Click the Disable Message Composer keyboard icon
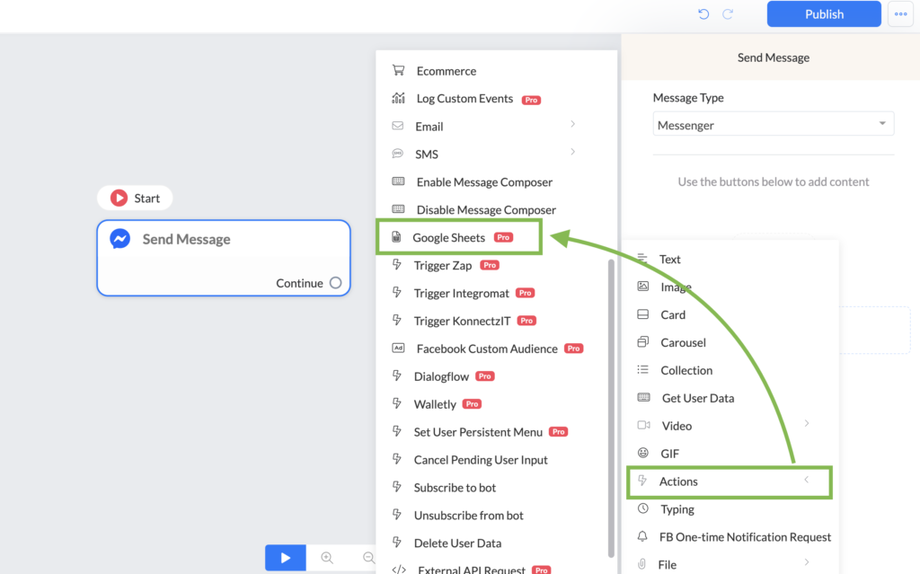Viewport: 920px width, 574px height. pyautogui.click(x=398, y=209)
